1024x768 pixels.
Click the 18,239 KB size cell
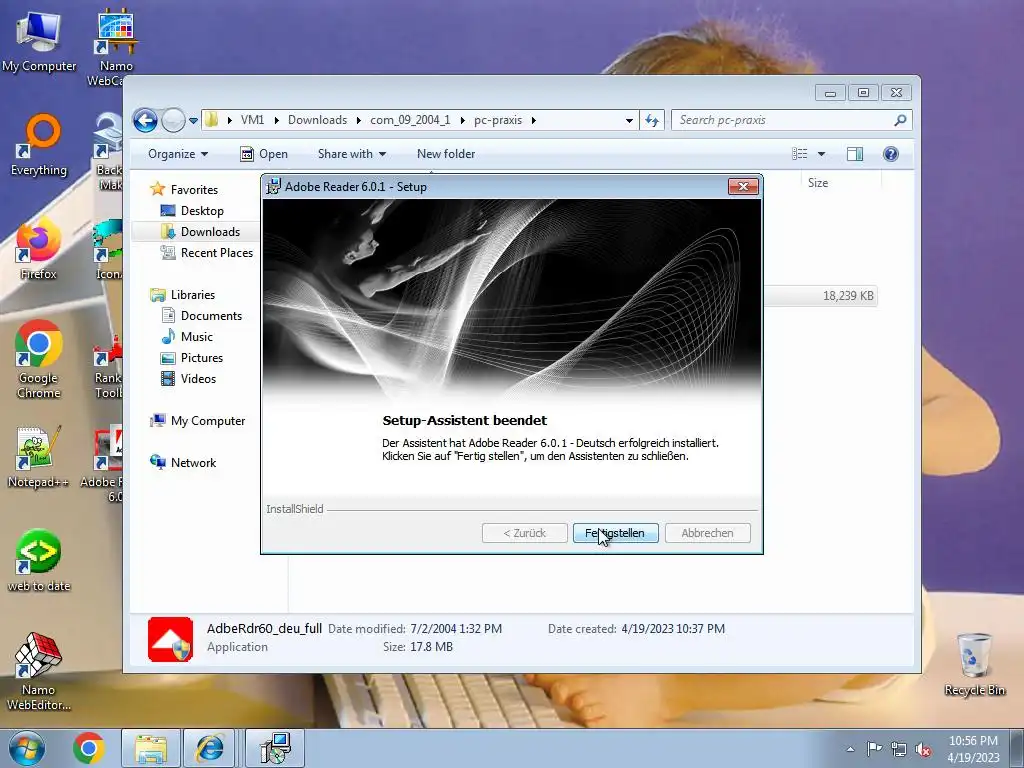(848, 296)
